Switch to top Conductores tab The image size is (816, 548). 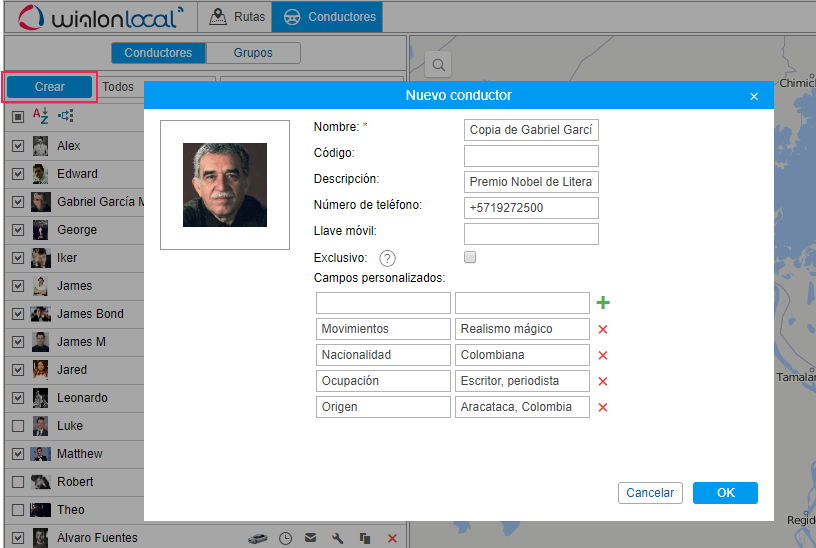coord(327,17)
